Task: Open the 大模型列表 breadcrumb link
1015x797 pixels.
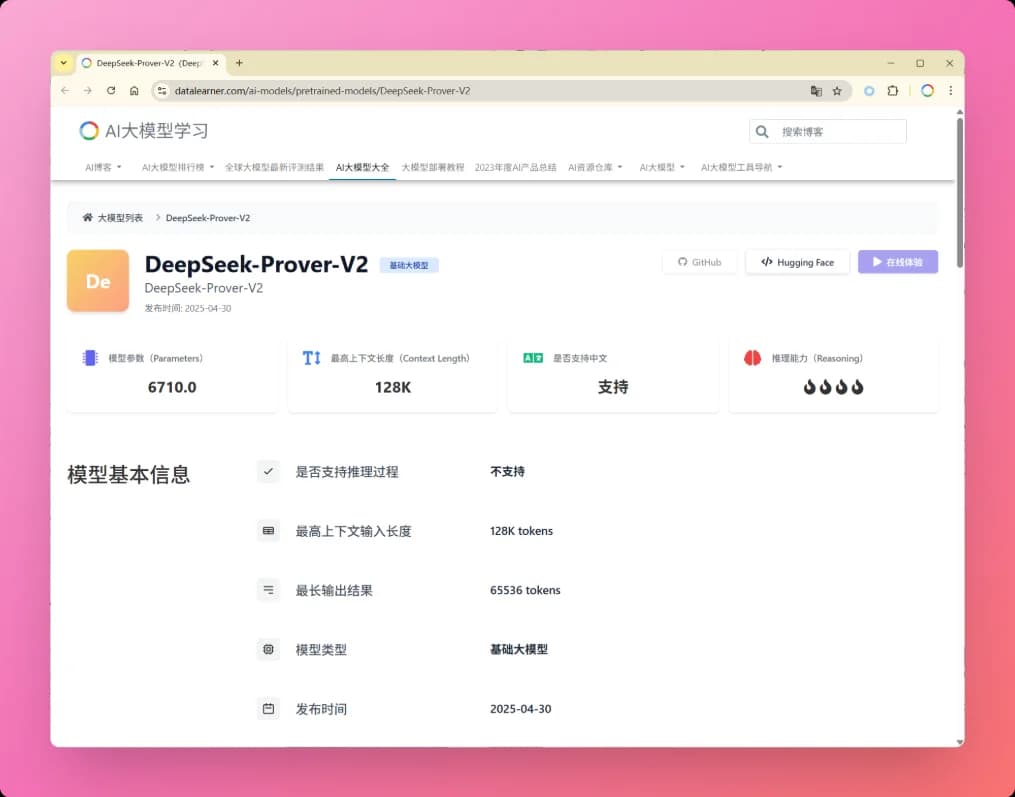Action: click(118, 217)
